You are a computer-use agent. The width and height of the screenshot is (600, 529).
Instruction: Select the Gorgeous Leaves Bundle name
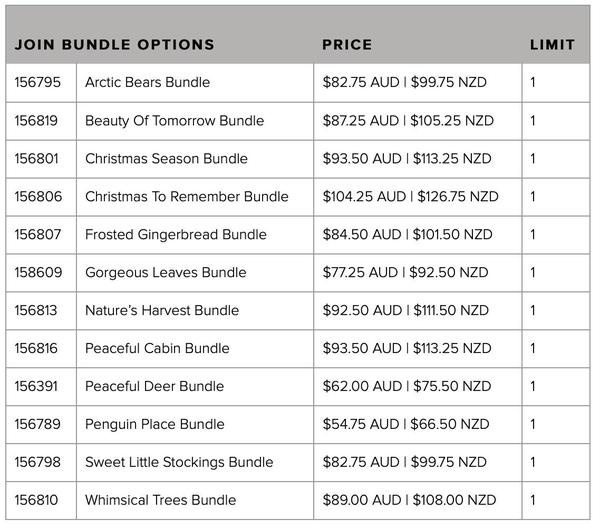pyautogui.click(x=165, y=273)
